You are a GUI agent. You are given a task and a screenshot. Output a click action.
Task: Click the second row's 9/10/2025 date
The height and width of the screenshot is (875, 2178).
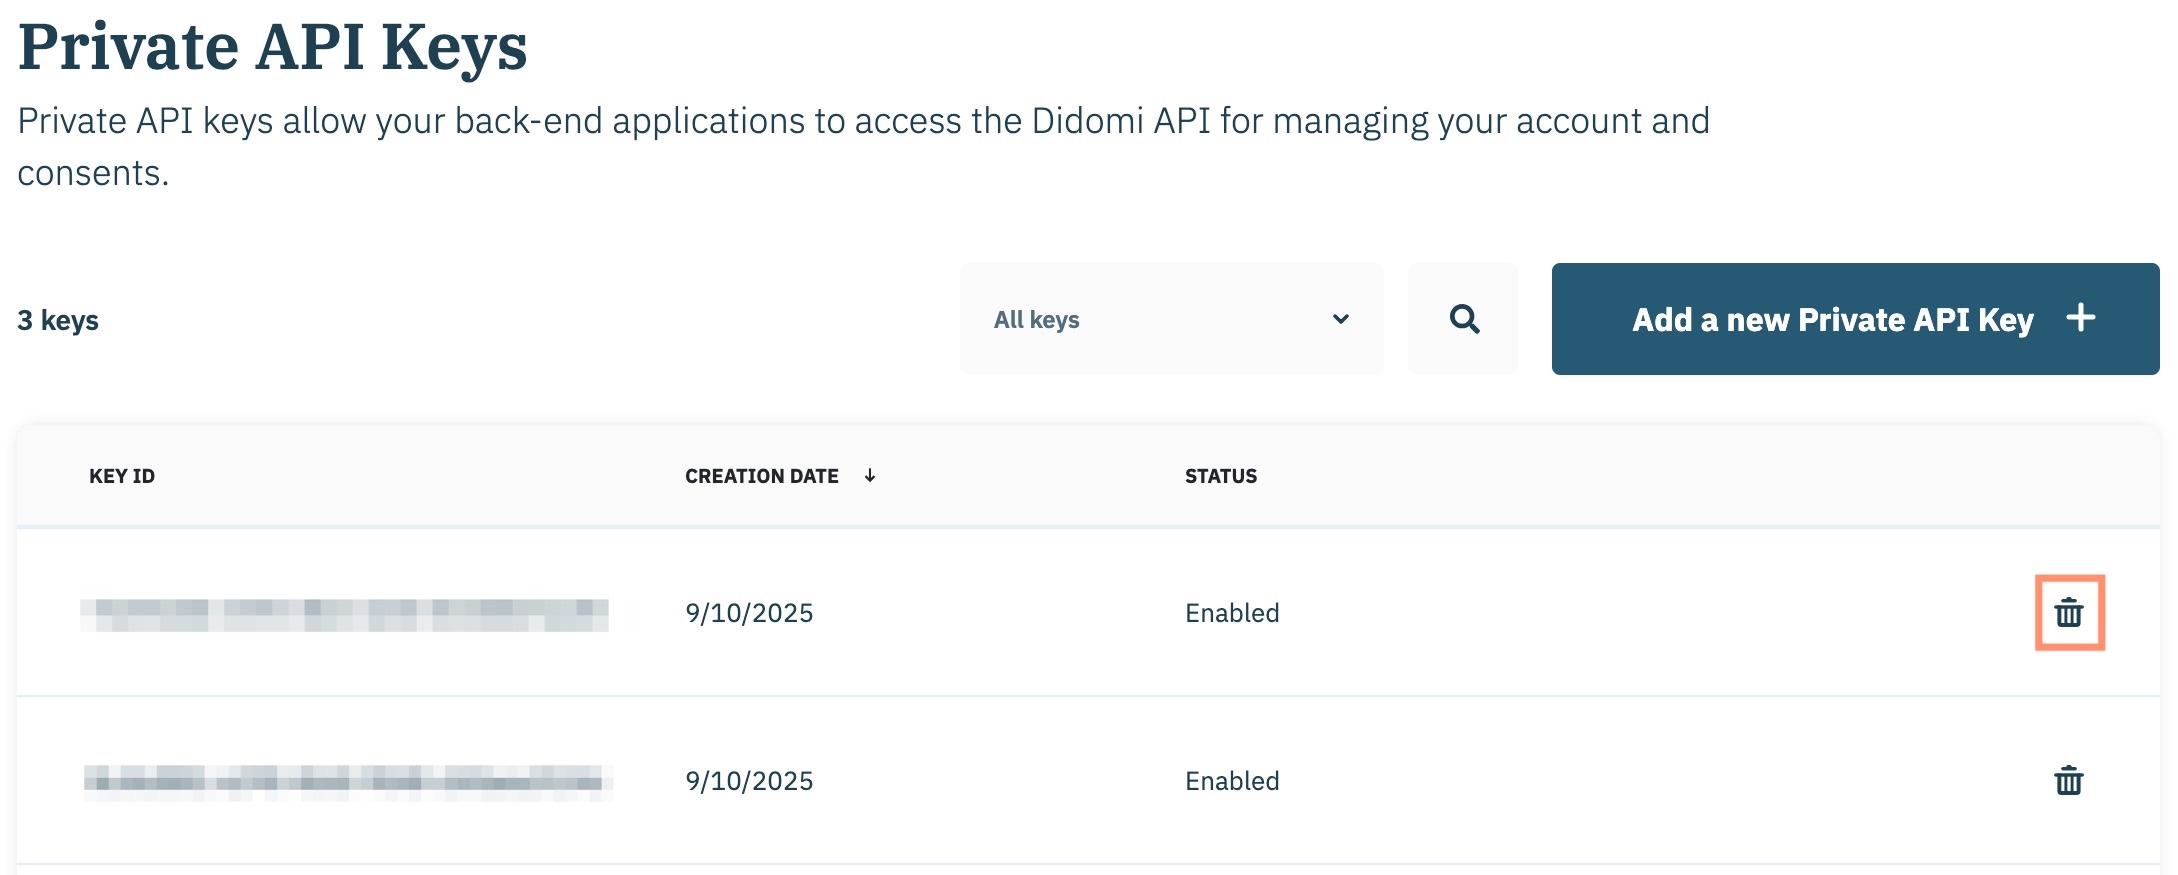[749, 781]
